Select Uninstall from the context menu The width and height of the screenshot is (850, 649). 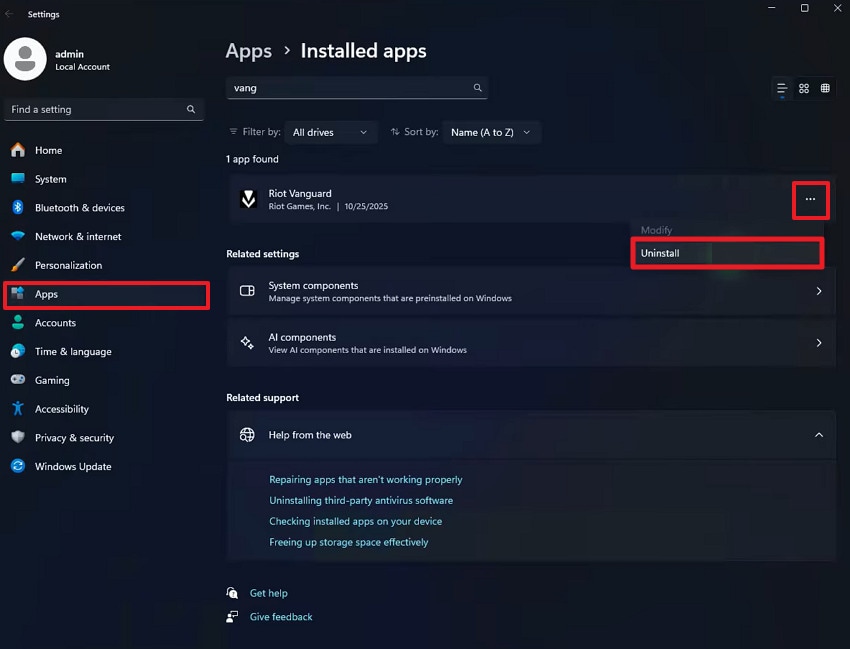(727, 253)
